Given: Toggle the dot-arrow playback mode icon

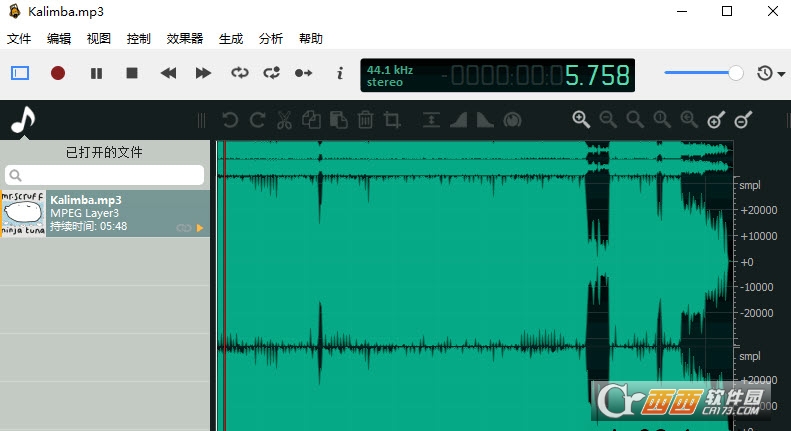Looking at the screenshot, I should pyautogui.click(x=303, y=73).
